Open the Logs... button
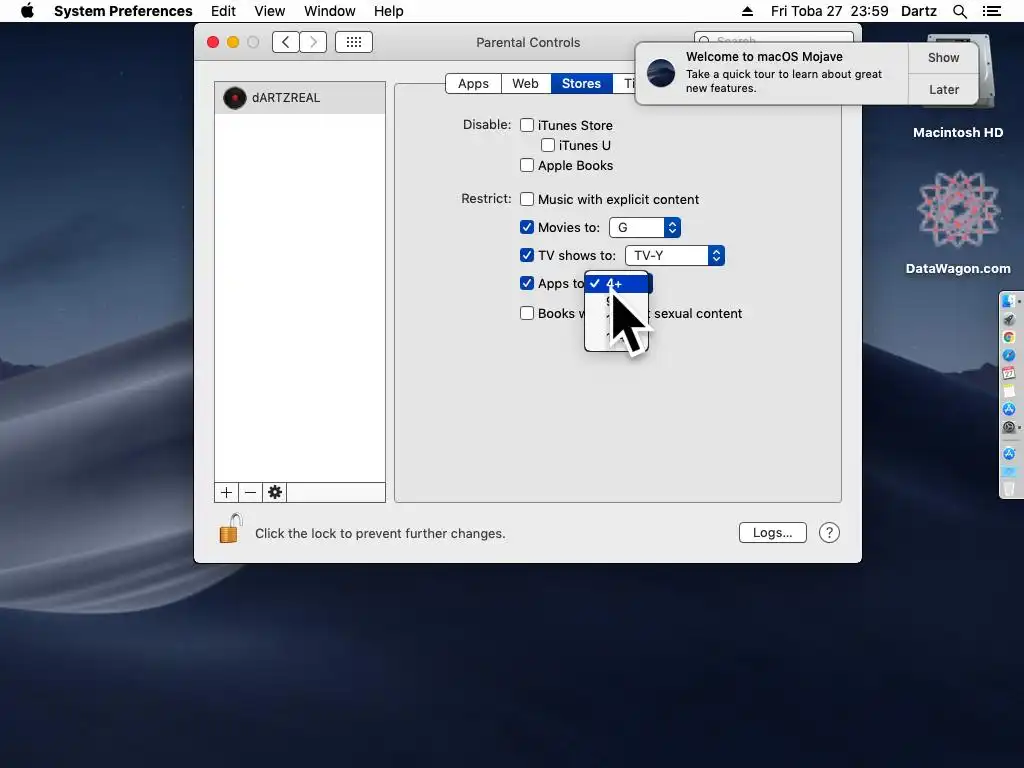This screenshot has width=1024, height=768. tap(773, 533)
